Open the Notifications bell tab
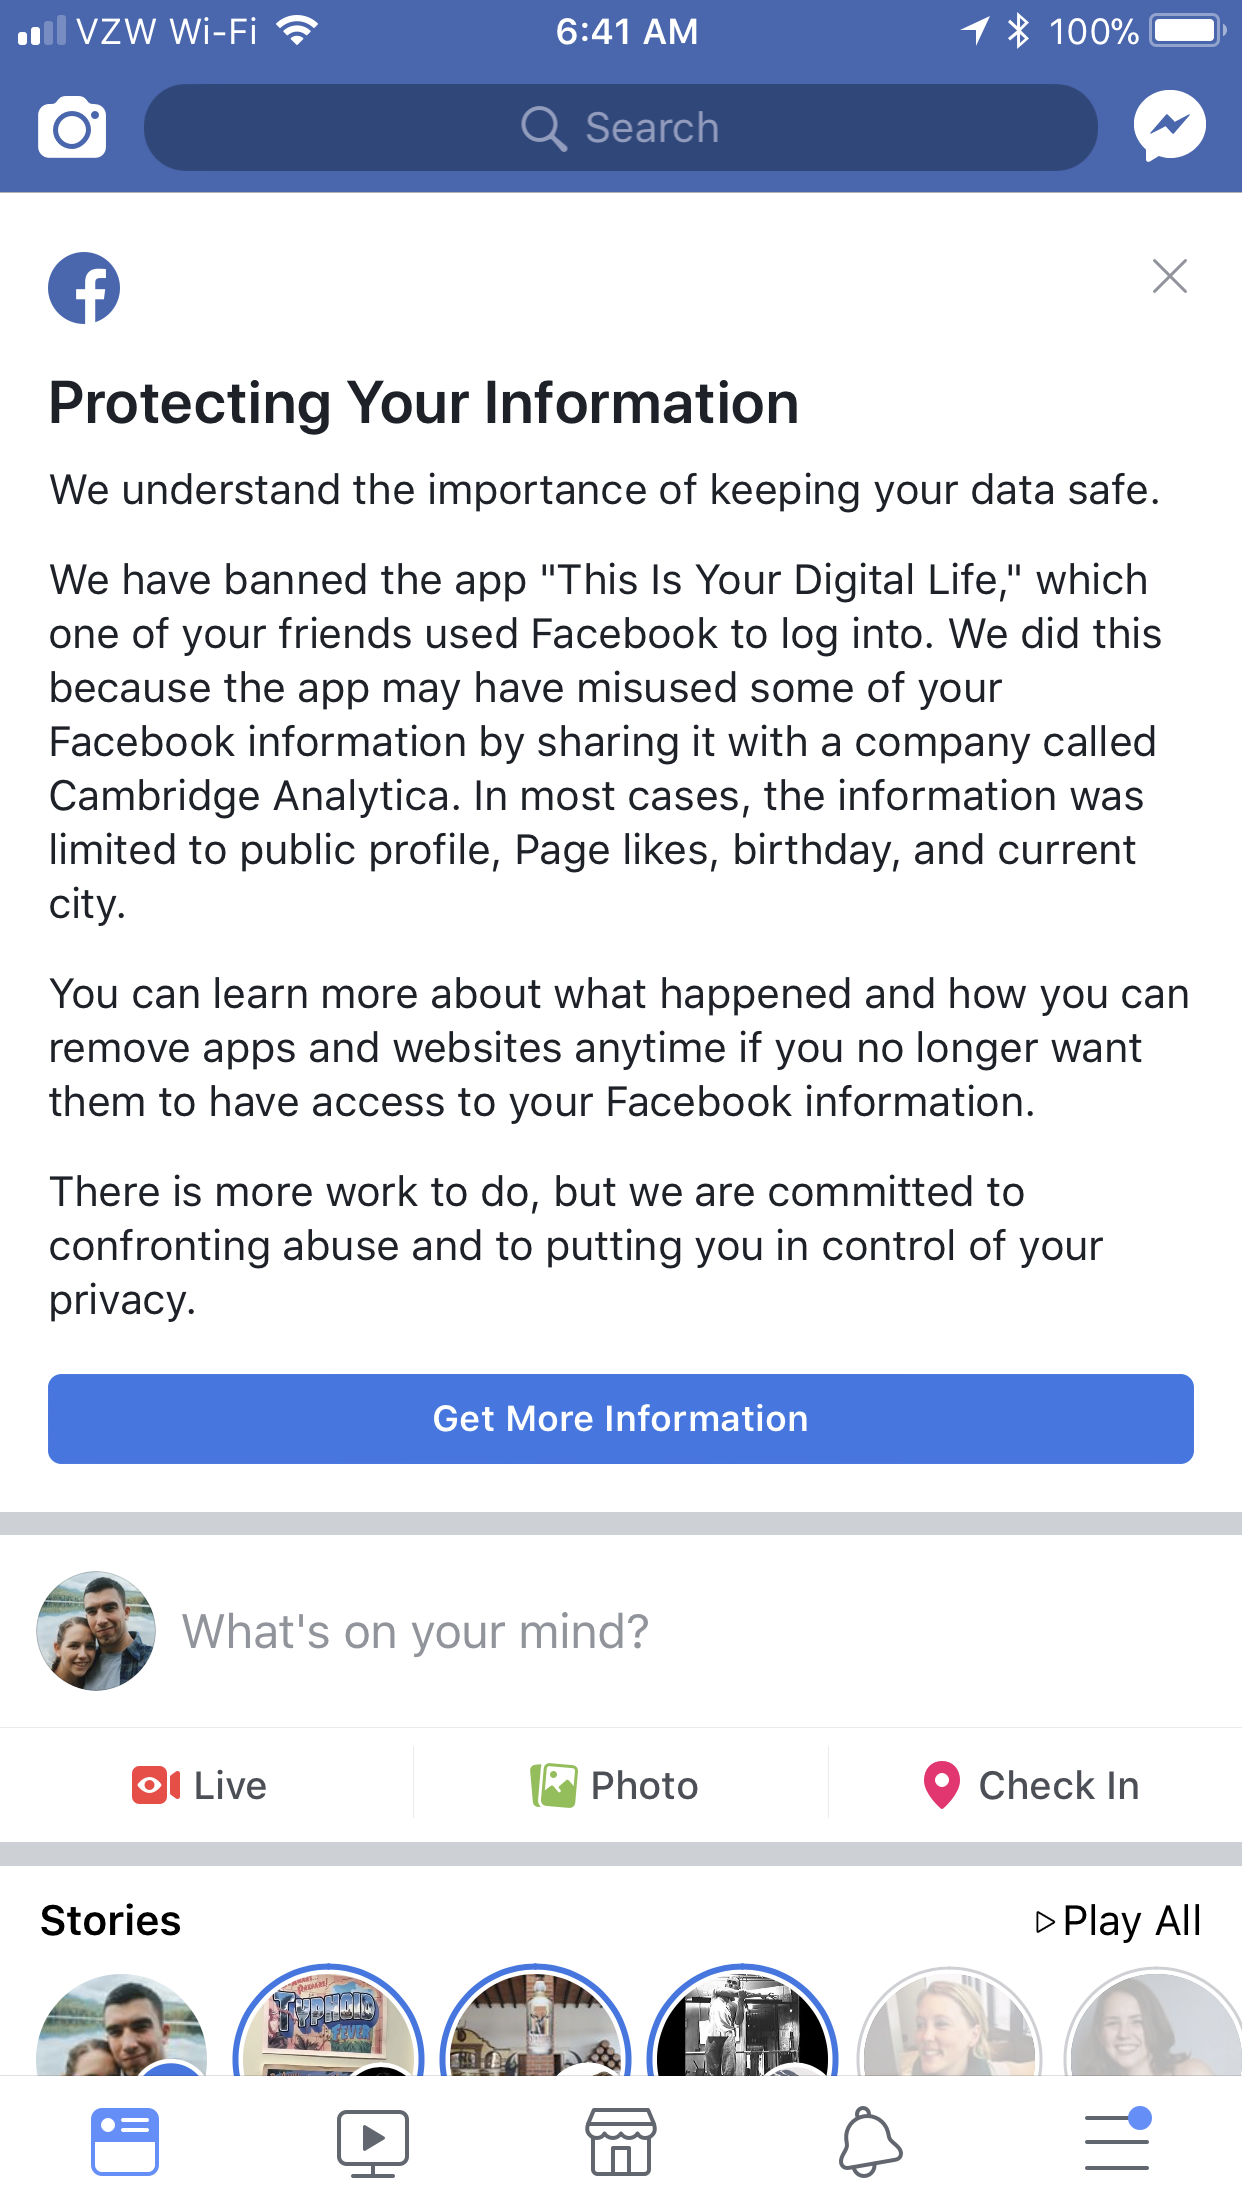 click(869, 2142)
